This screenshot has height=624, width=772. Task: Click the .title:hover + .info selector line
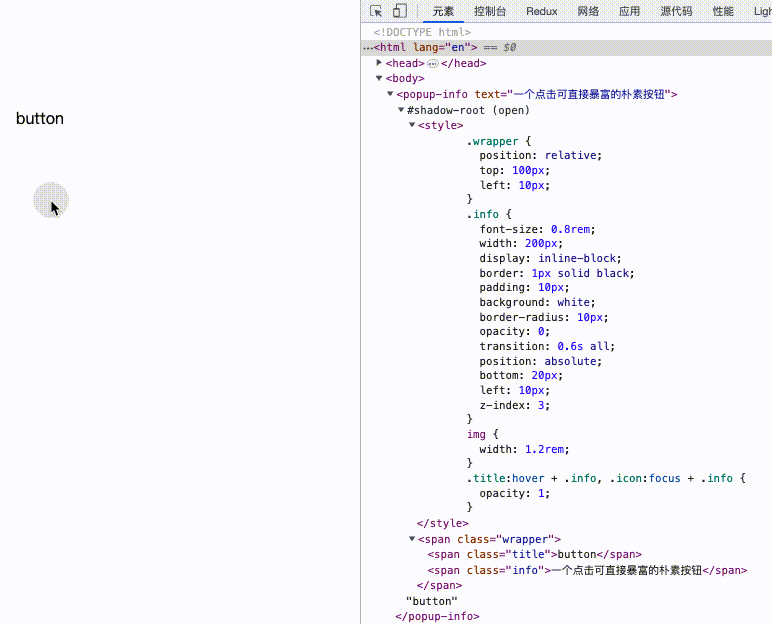pos(606,478)
